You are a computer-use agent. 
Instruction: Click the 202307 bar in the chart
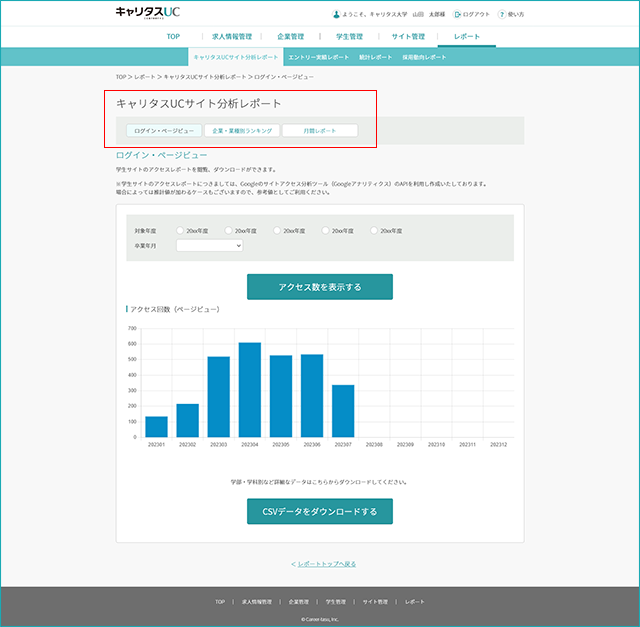click(x=343, y=411)
